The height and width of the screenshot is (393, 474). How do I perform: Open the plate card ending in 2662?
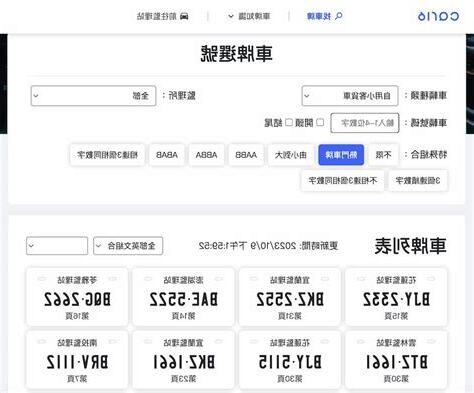point(77,296)
